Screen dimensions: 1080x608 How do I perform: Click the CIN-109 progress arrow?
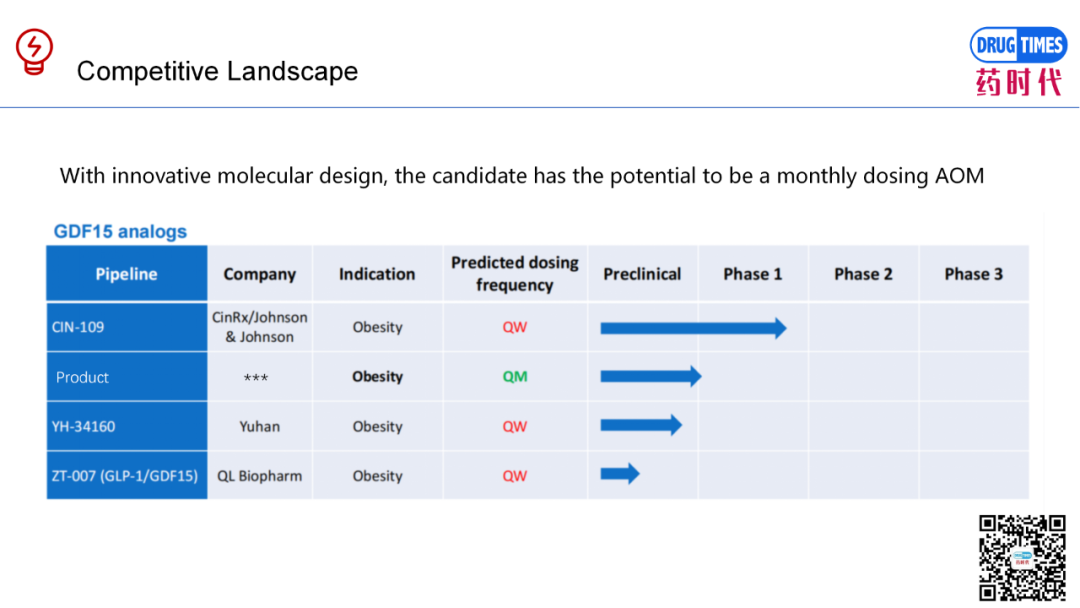693,328
